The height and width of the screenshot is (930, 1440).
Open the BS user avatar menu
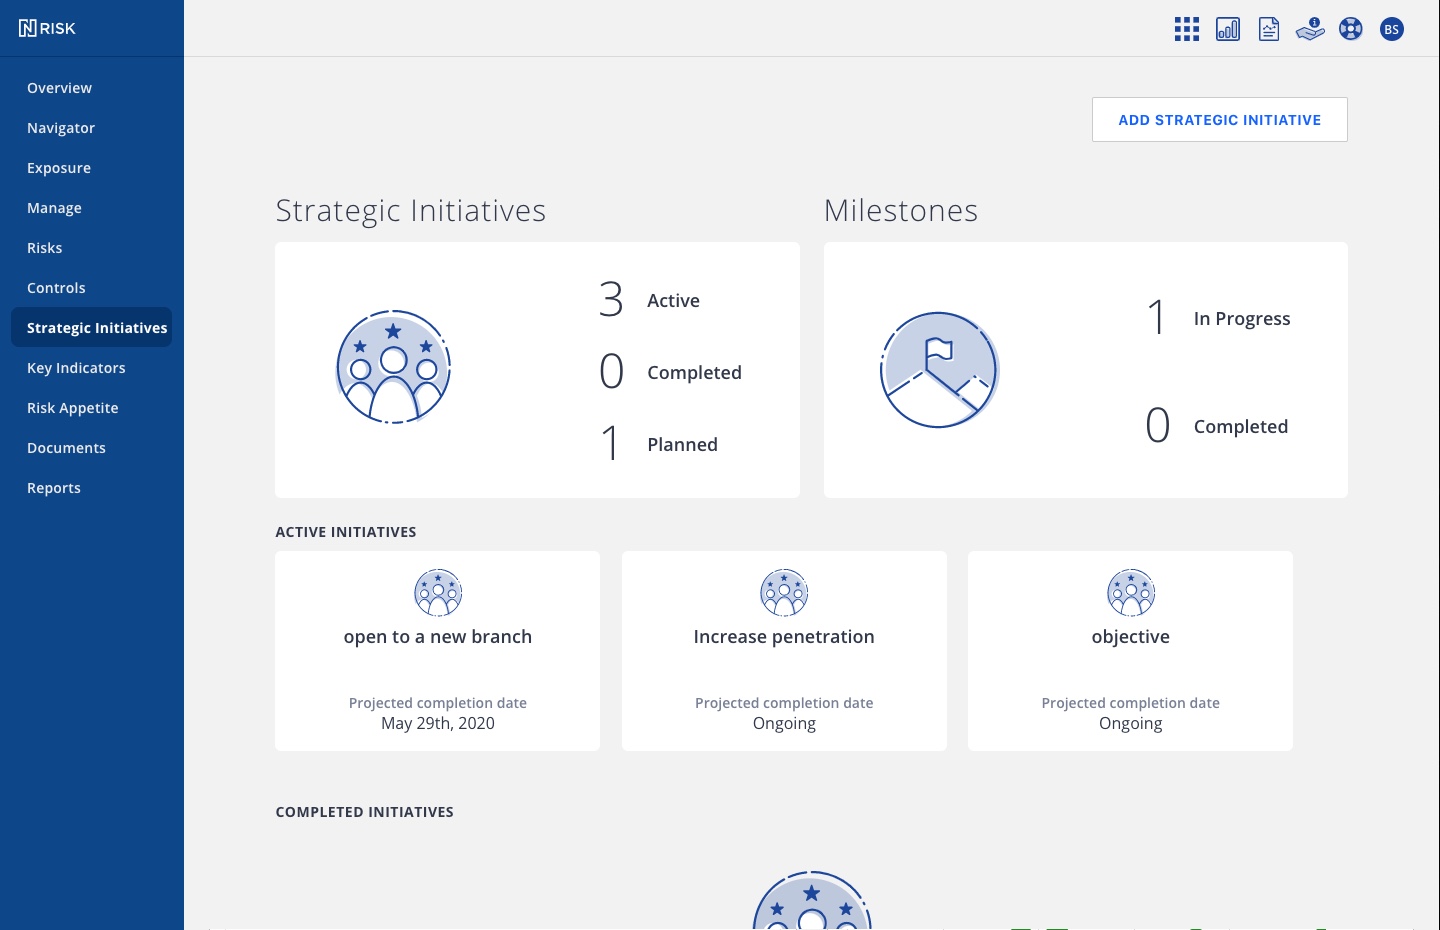(x=1392, y=29)
